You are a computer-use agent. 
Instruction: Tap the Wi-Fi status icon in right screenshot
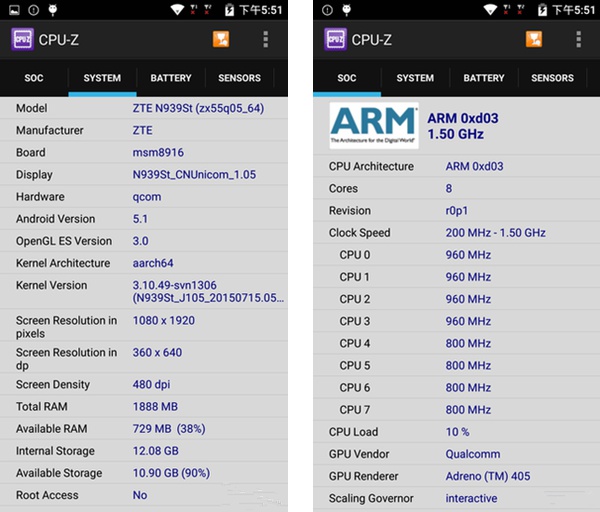[490, 10]
